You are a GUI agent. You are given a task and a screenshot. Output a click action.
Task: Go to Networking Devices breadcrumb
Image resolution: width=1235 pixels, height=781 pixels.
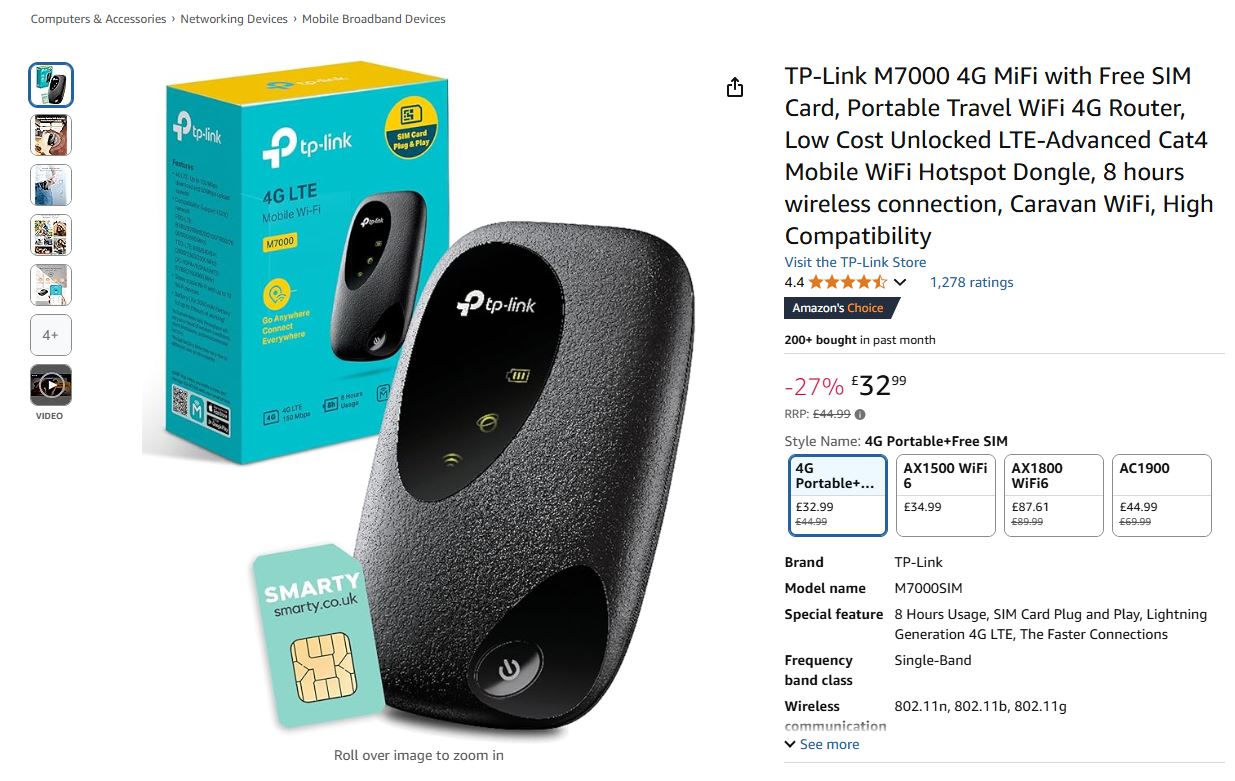click(234, 19)
